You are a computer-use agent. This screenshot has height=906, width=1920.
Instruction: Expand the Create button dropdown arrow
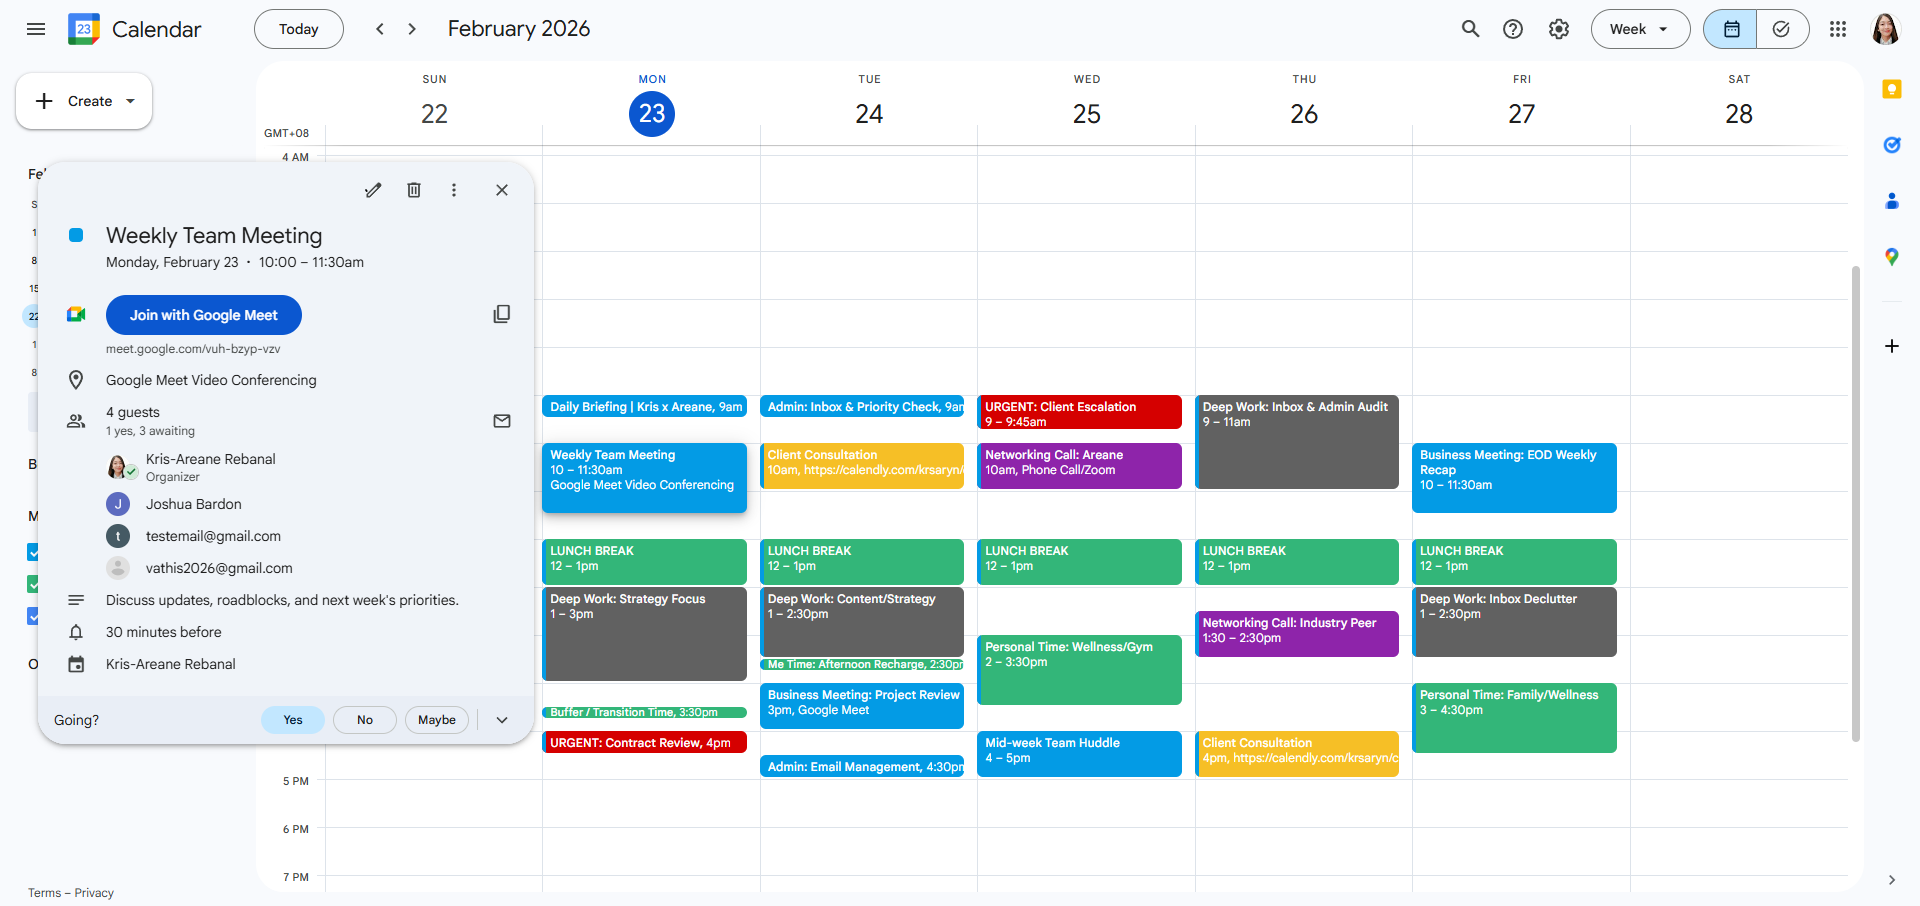[x=130, y=101]
